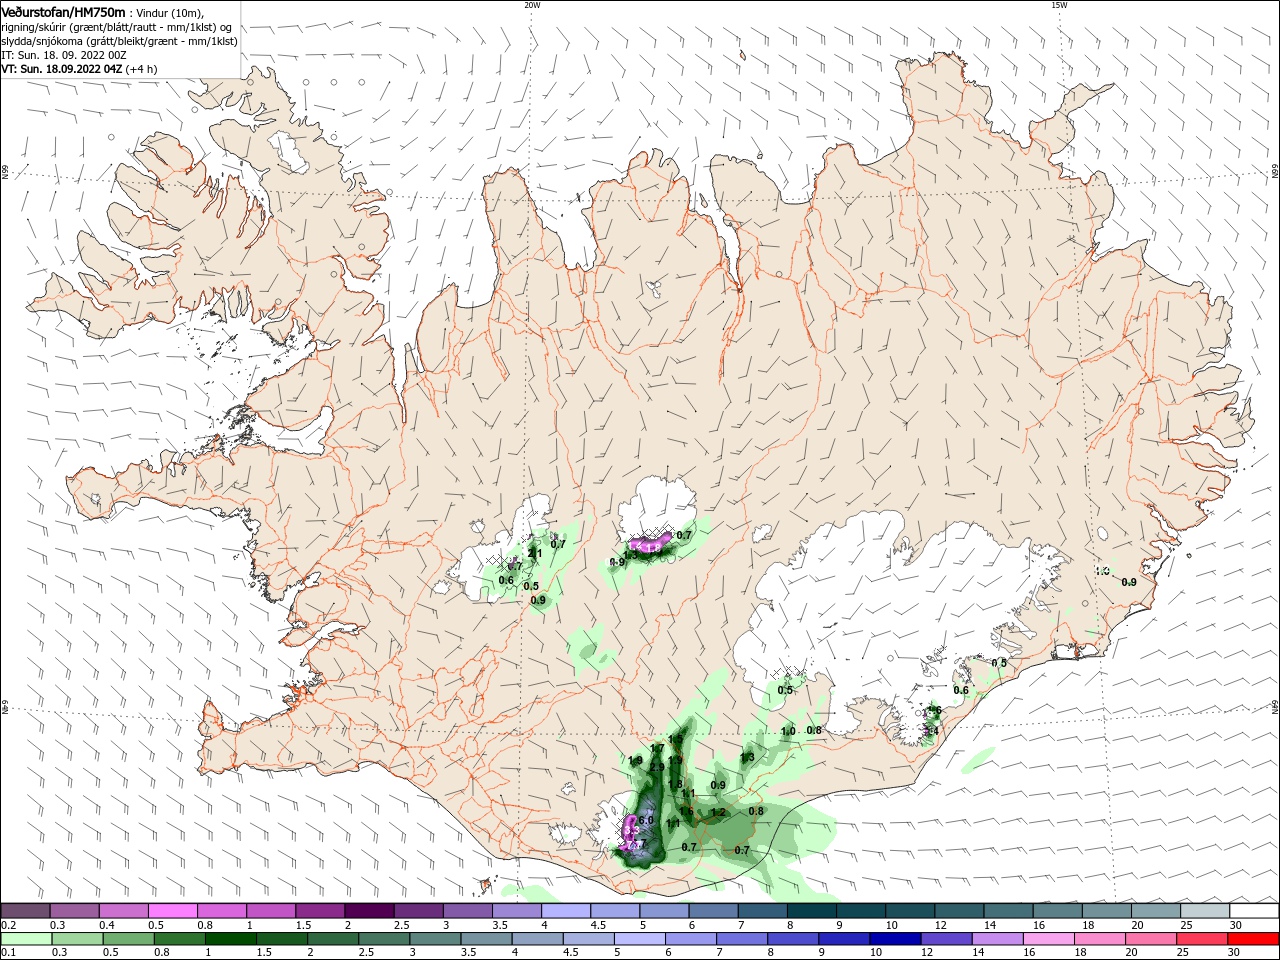Click the 'slydda/snjókoma' legend description line
1280x960 pixels.
click(x=119, y=41)
